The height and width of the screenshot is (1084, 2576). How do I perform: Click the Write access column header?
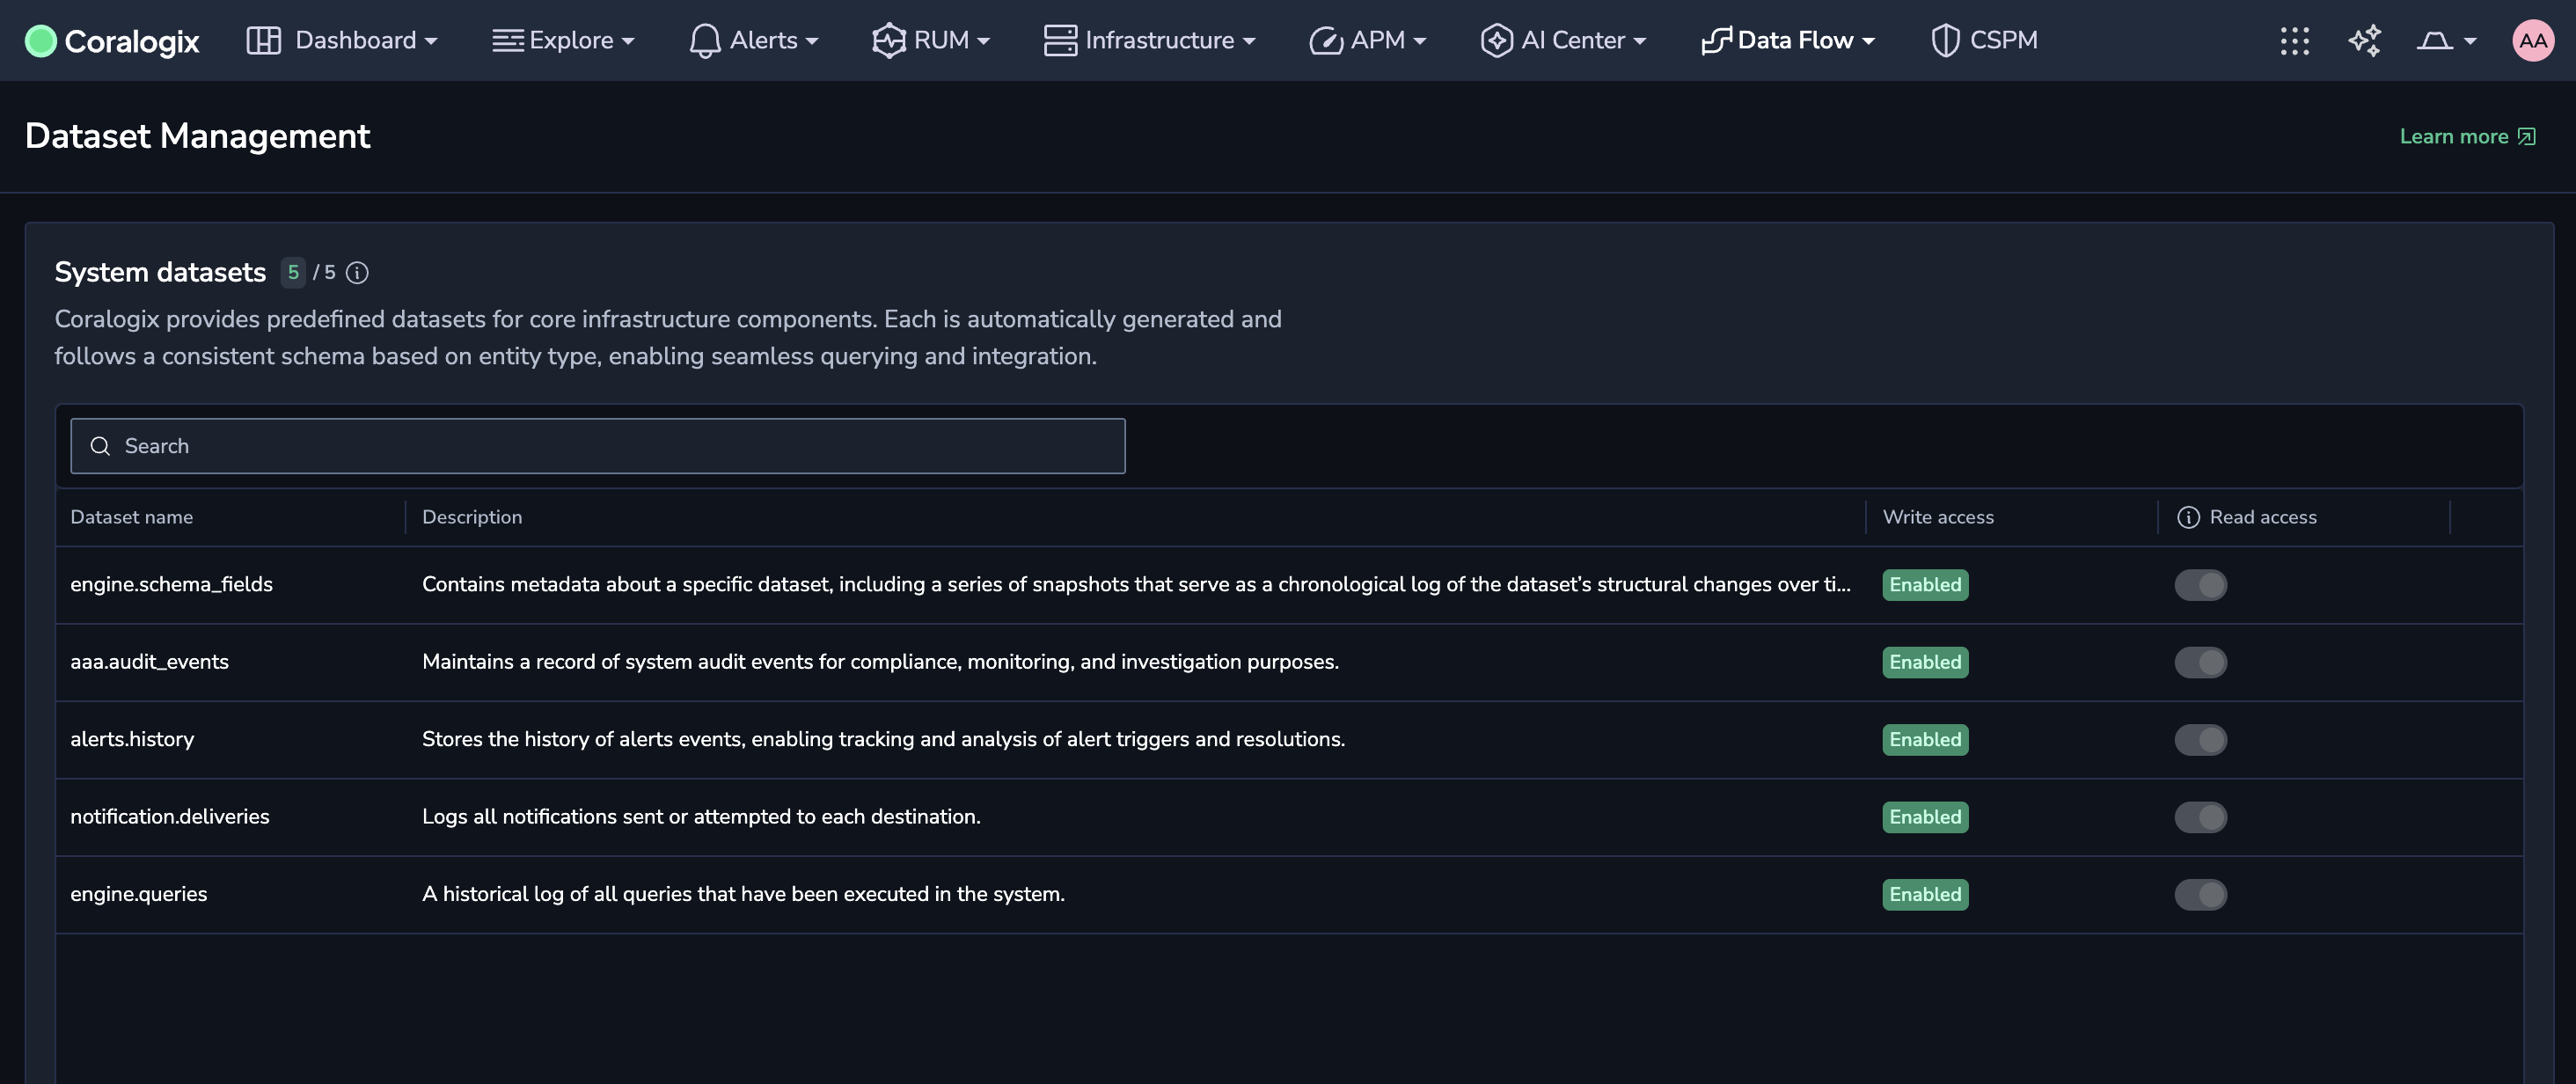pos(1938,517)
